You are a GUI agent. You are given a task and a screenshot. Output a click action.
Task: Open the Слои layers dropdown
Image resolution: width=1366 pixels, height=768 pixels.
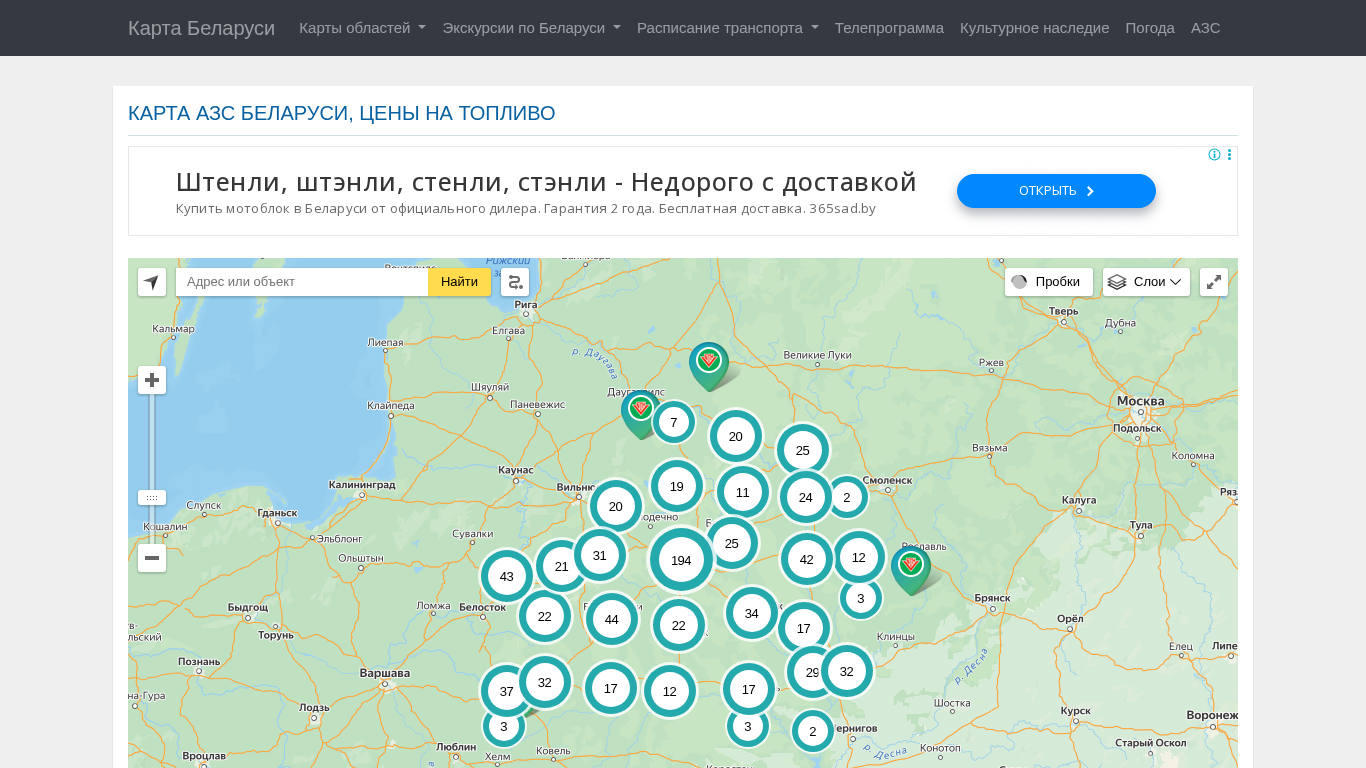[1146, 282]
